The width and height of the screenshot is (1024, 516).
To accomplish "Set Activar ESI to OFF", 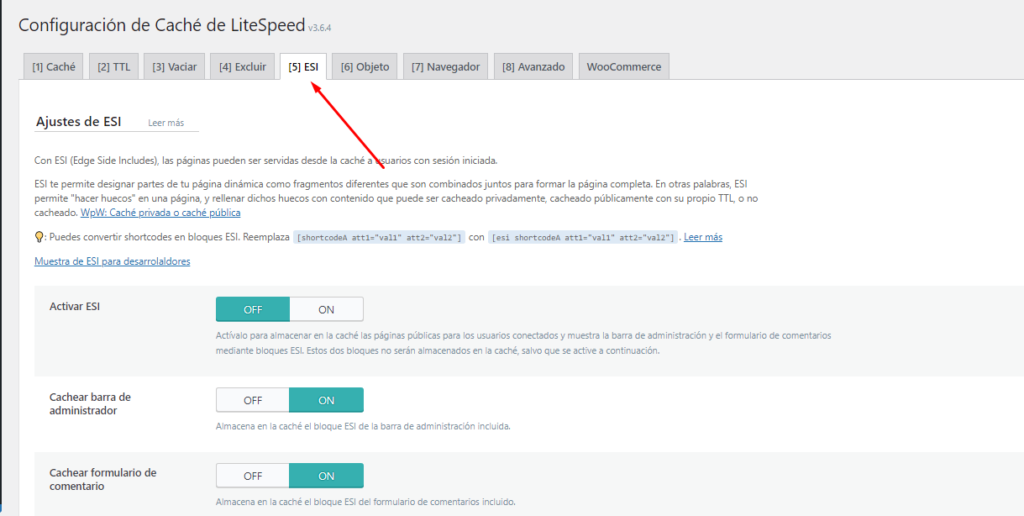I will pos(253,310).
